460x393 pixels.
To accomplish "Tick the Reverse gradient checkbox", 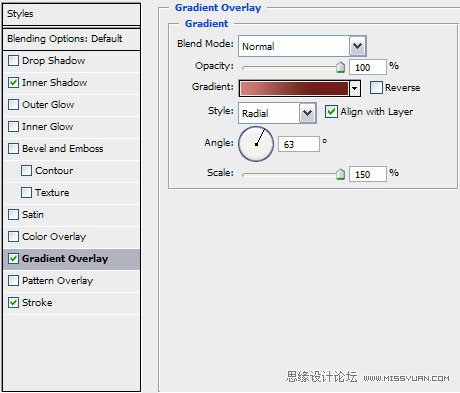I will pyautogui.click(x=376, y=88).
